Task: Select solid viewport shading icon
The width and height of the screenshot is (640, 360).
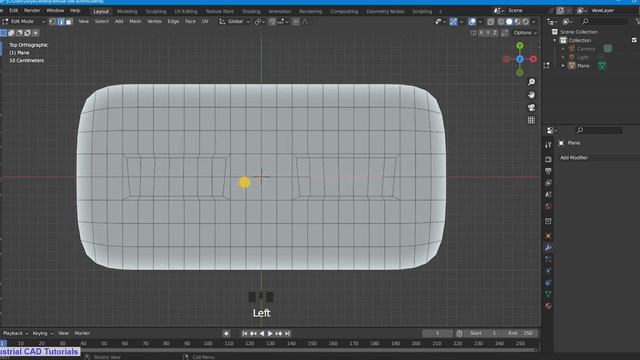Action: point(509,22)
